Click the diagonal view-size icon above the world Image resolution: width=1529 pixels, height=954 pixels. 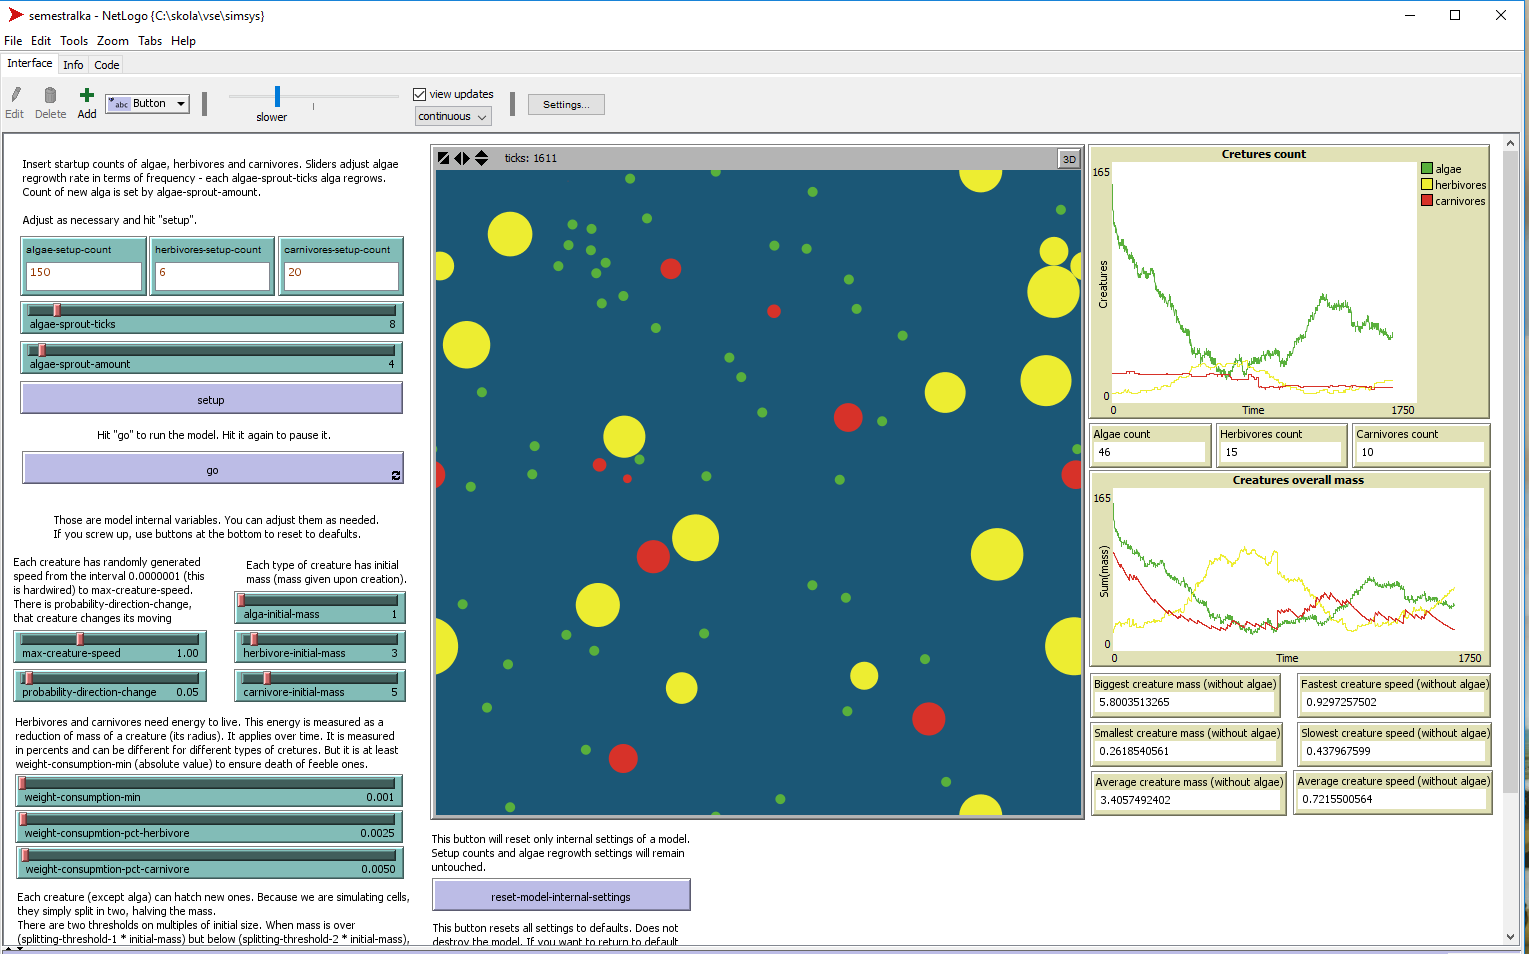[x=443, y=157]
